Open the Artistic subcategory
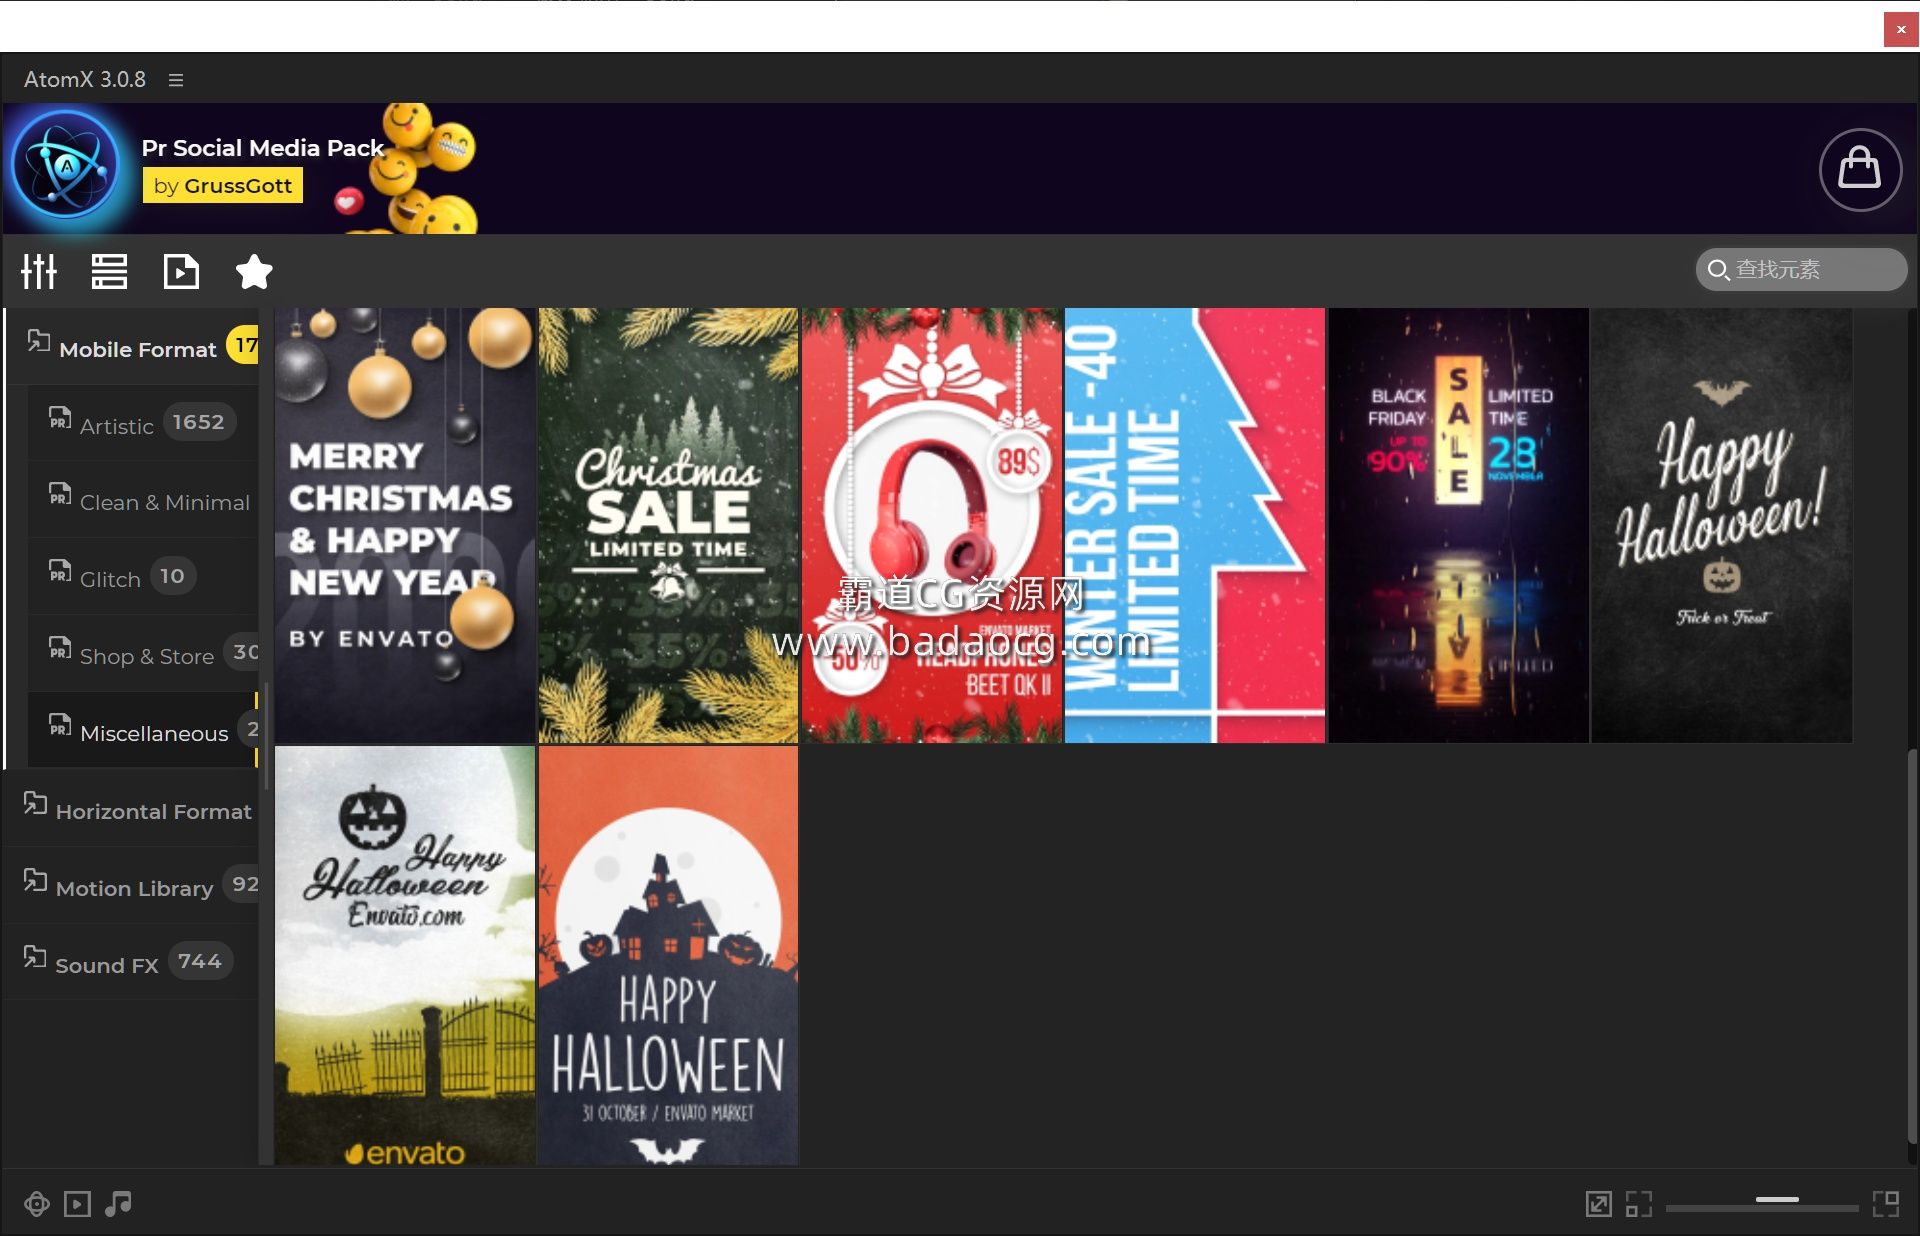This screenshot has height=1236, width=1920. coord(143,424)
